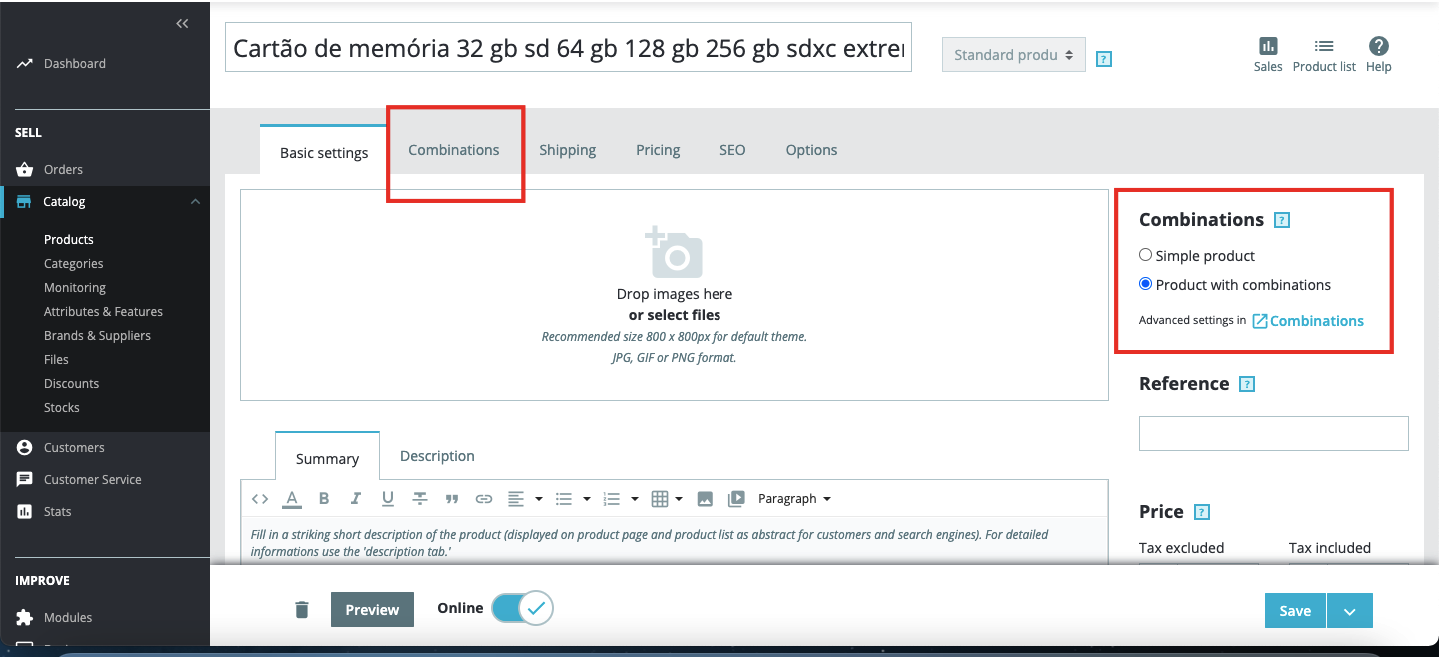
Task: Select Simple product radio button
Action: point(1146,255)
